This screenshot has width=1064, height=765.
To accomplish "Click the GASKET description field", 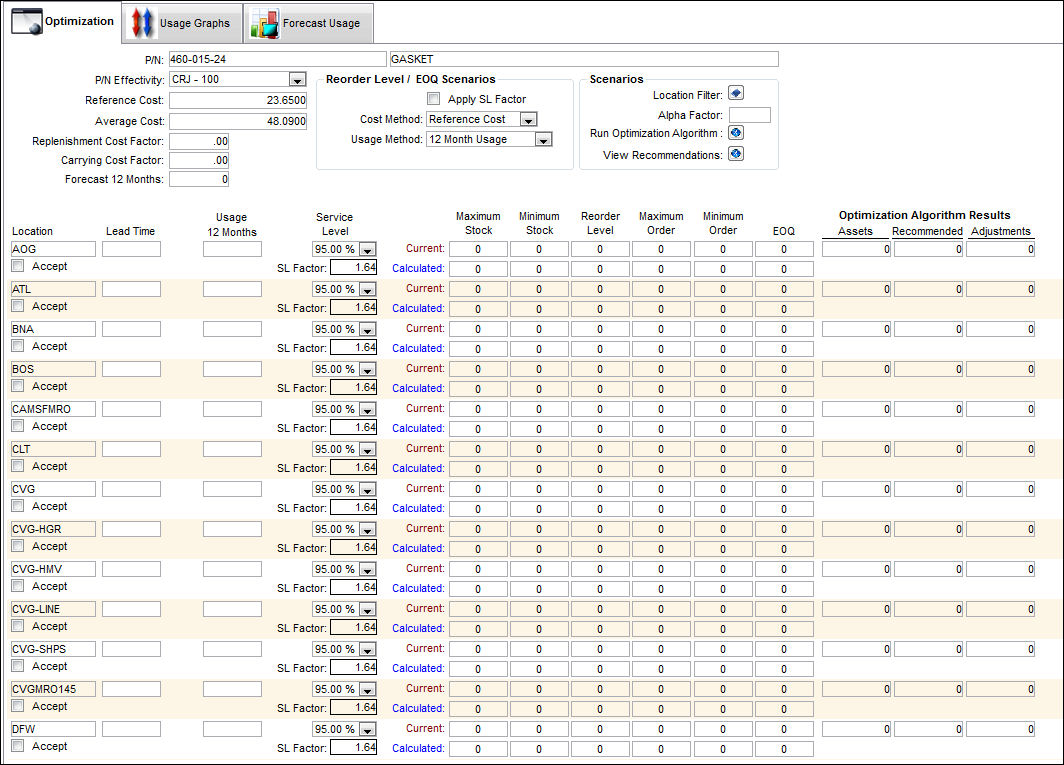I will pyautogui.click(x=584, y=59).
